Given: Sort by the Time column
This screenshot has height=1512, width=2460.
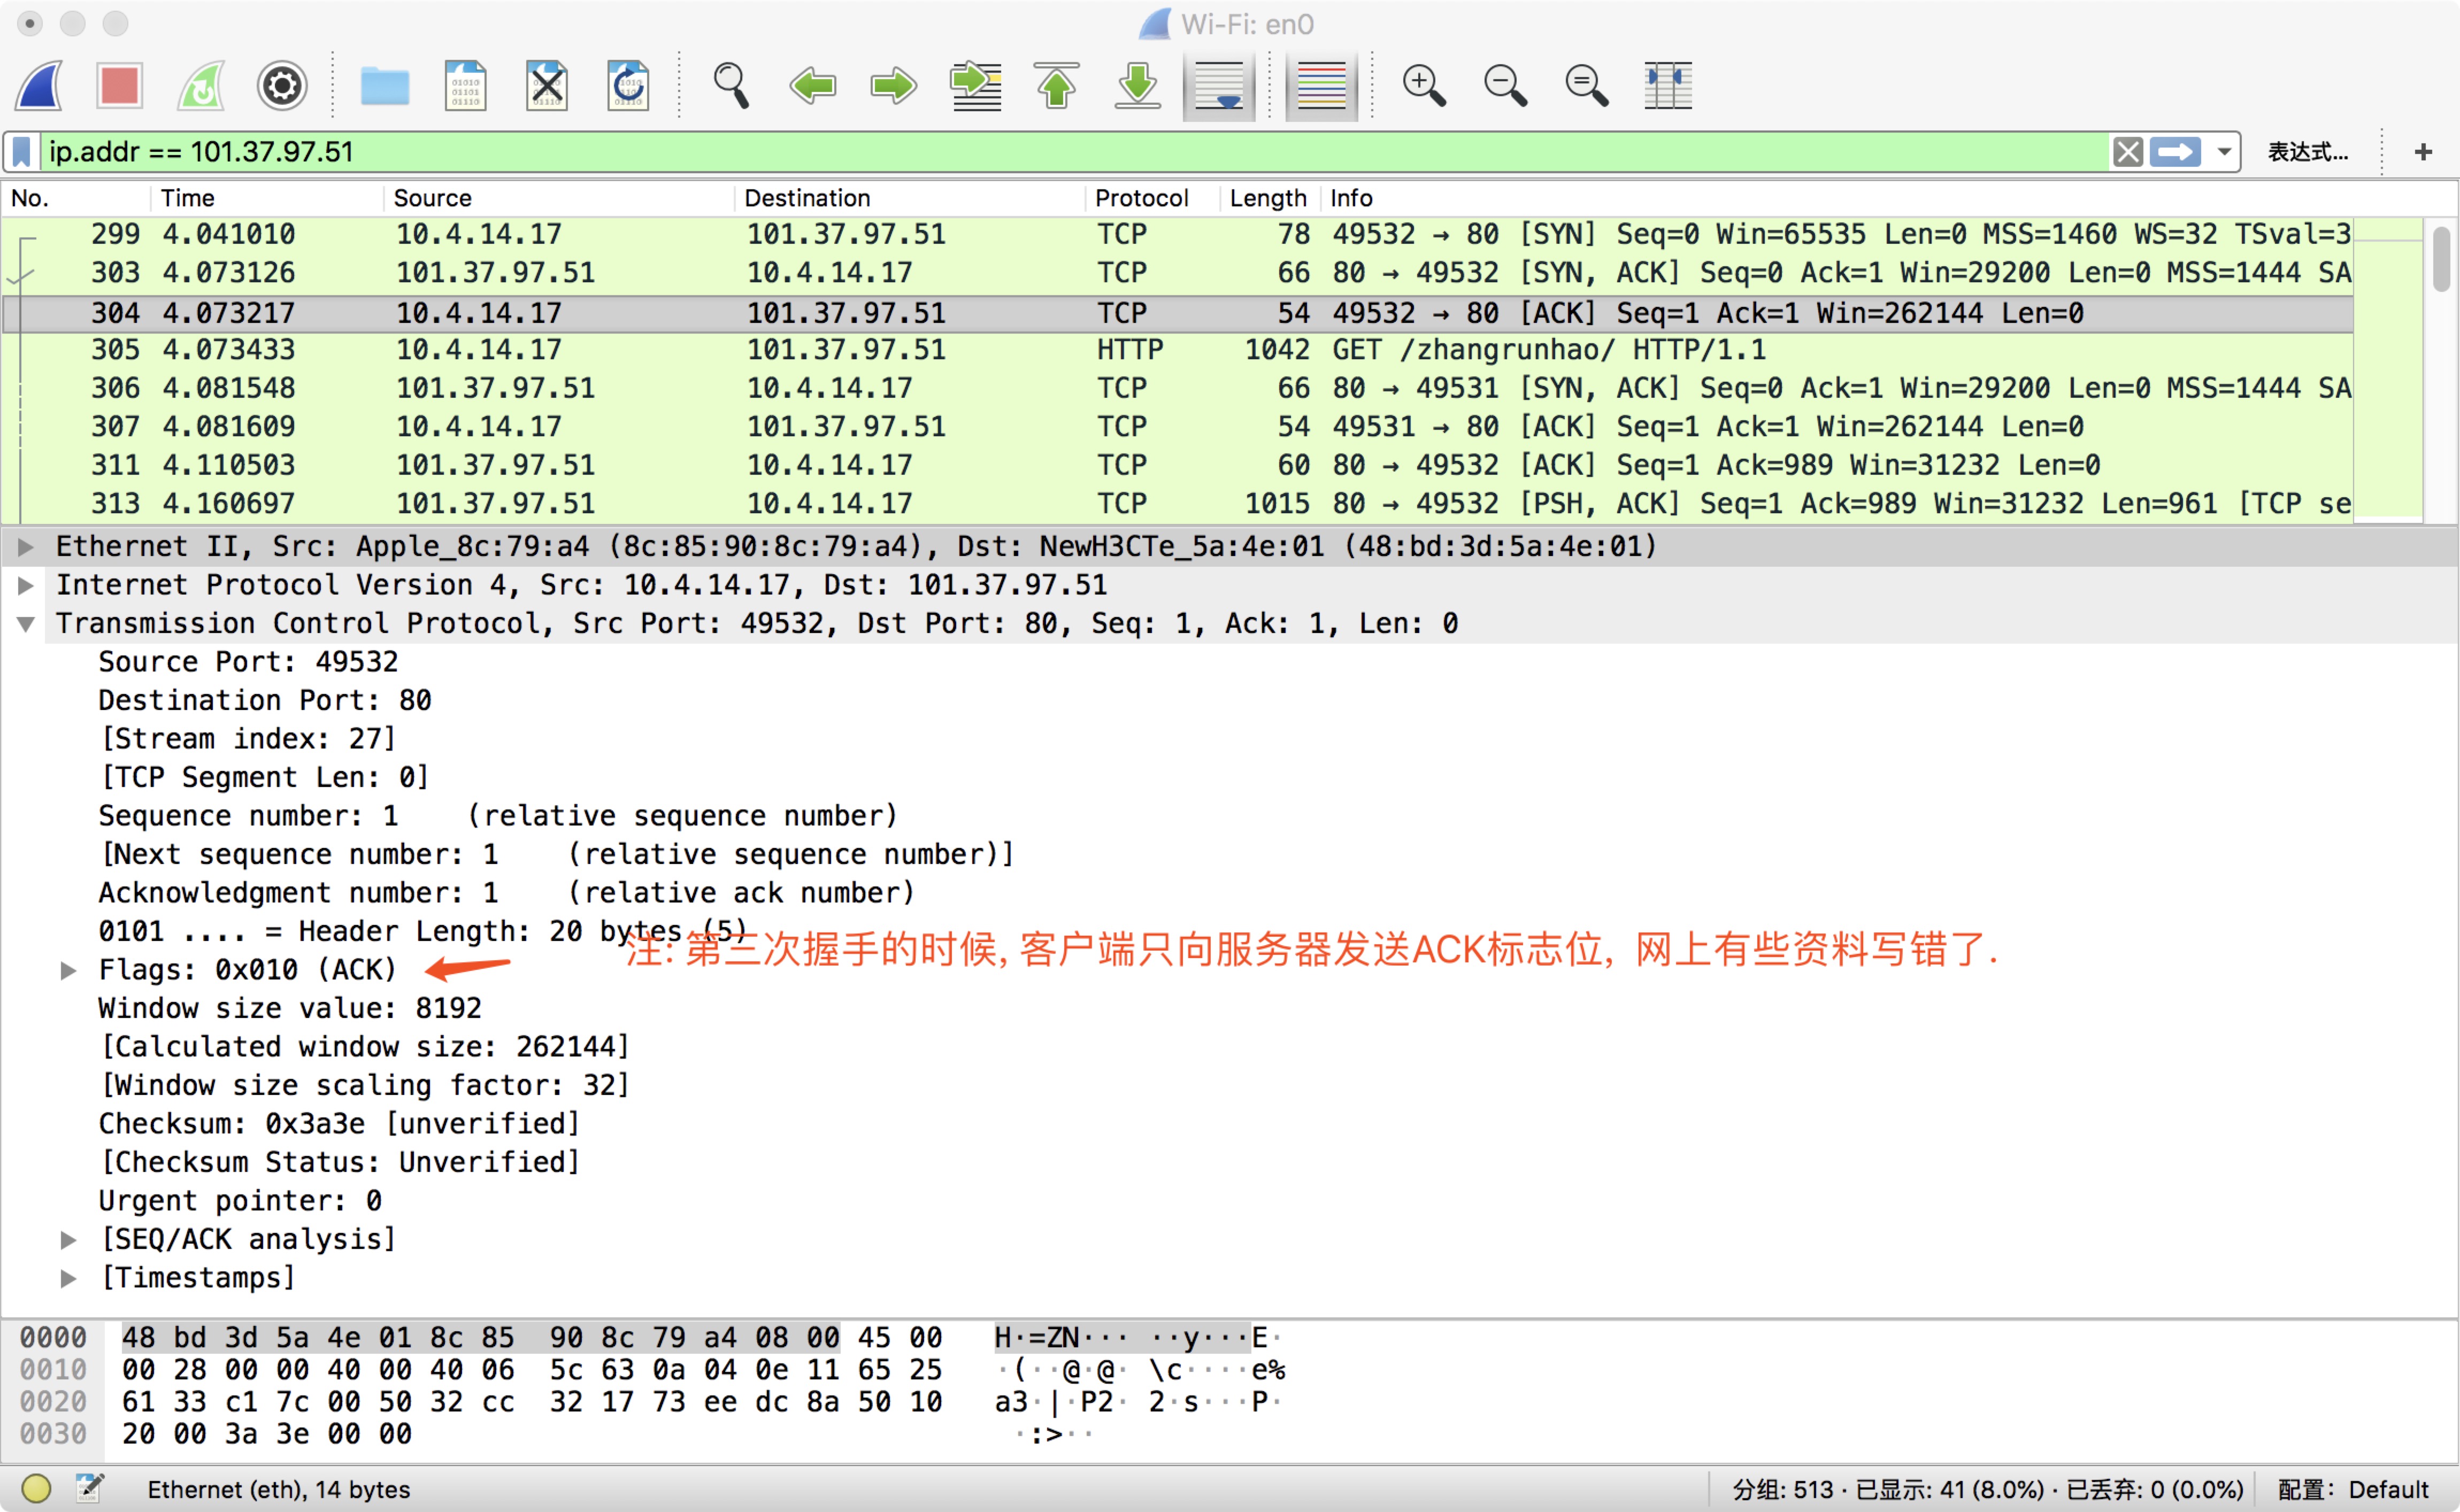Looking at the screenshot, I should pyautogui.click(x=267, y=198).
